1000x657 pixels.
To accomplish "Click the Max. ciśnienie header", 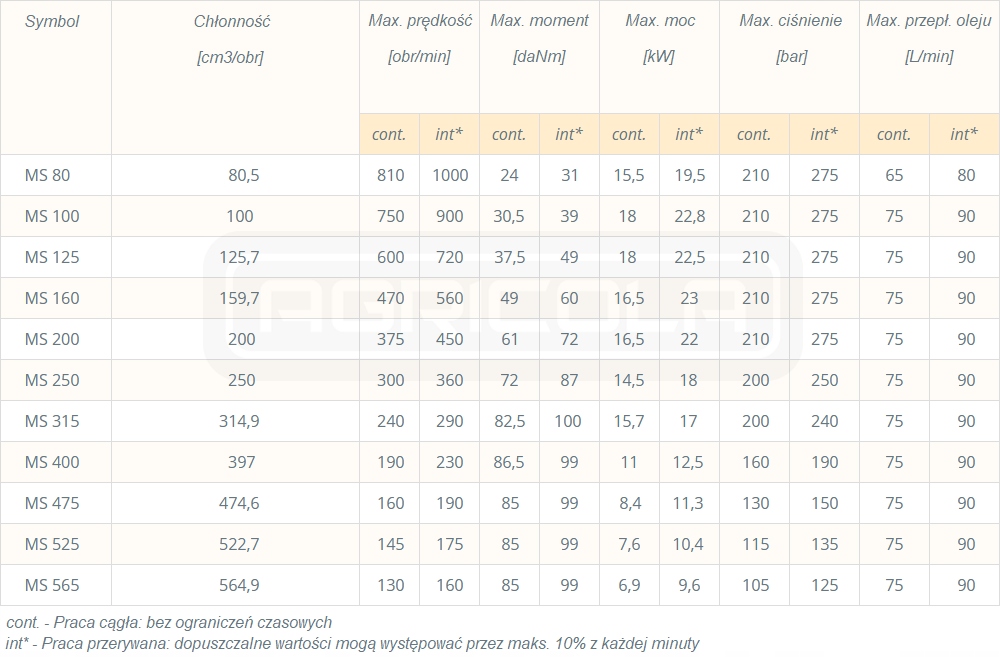I will 790,21.
